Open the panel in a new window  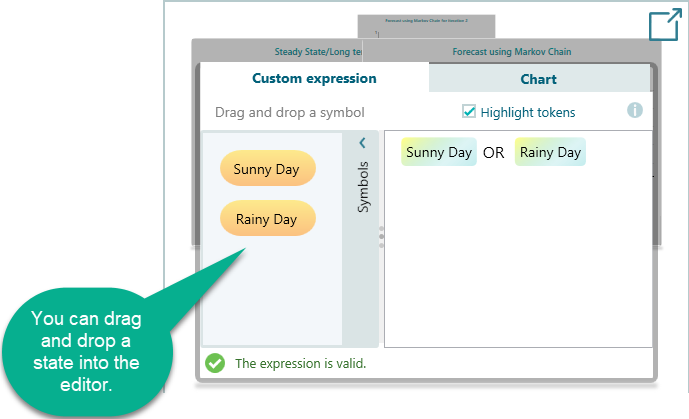(x=664, y=25)
